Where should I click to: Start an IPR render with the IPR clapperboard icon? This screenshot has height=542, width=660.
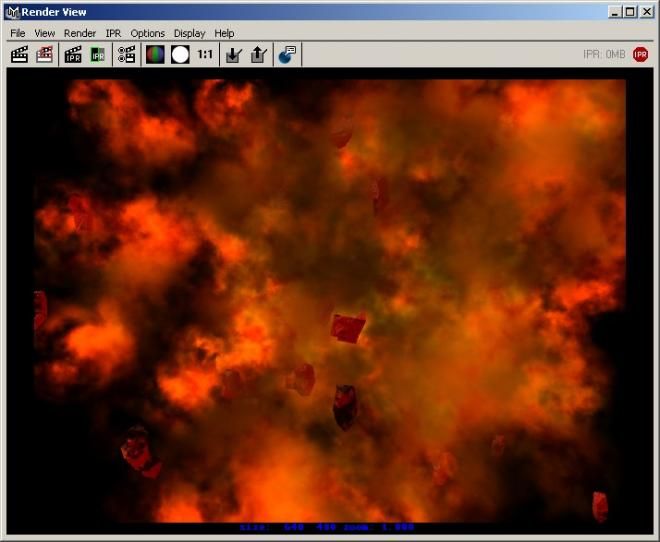tap(73, 55)
